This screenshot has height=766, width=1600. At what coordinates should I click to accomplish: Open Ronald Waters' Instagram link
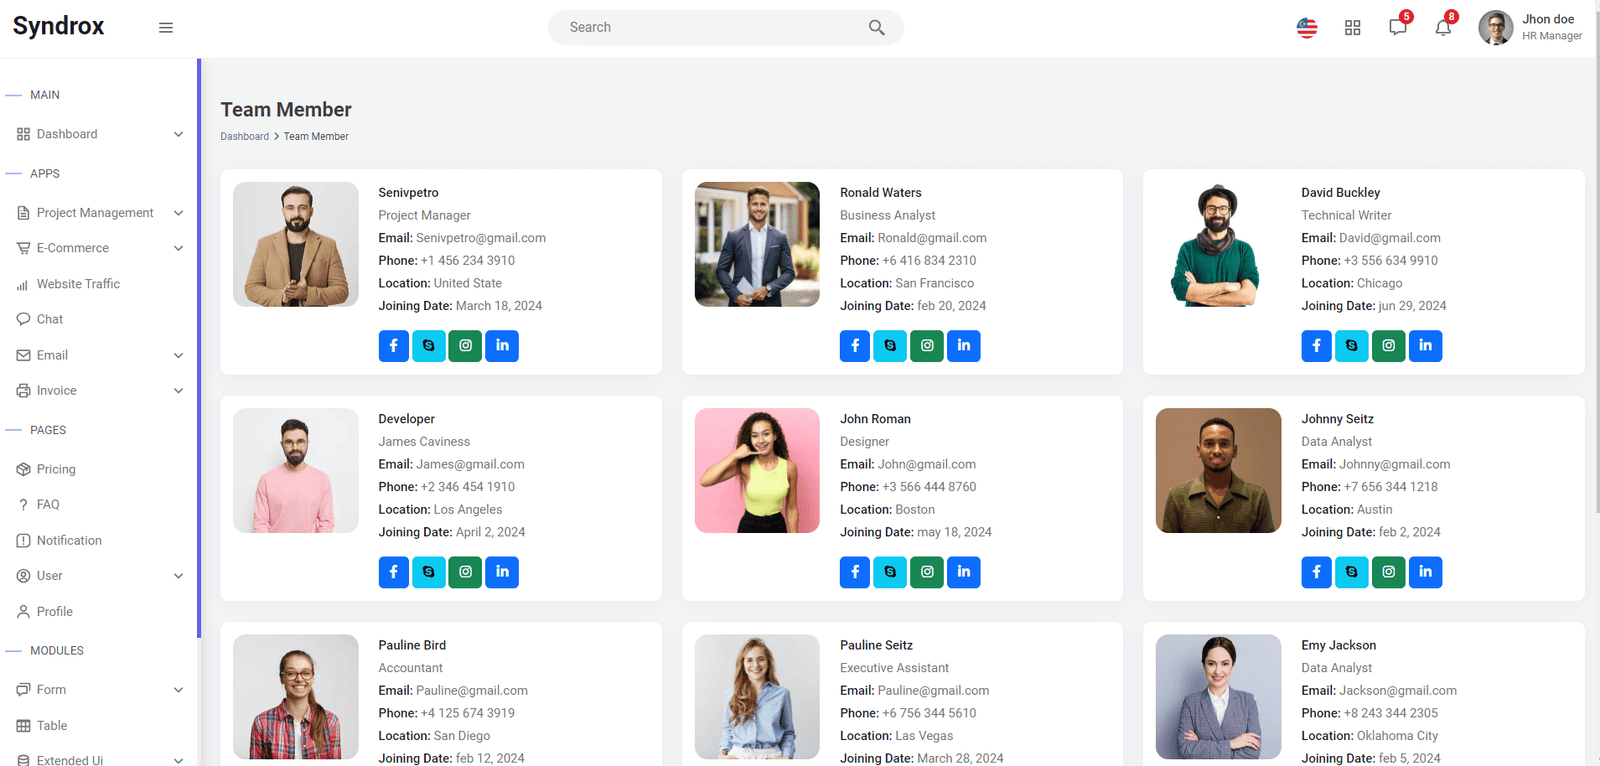tap(927, 346)
